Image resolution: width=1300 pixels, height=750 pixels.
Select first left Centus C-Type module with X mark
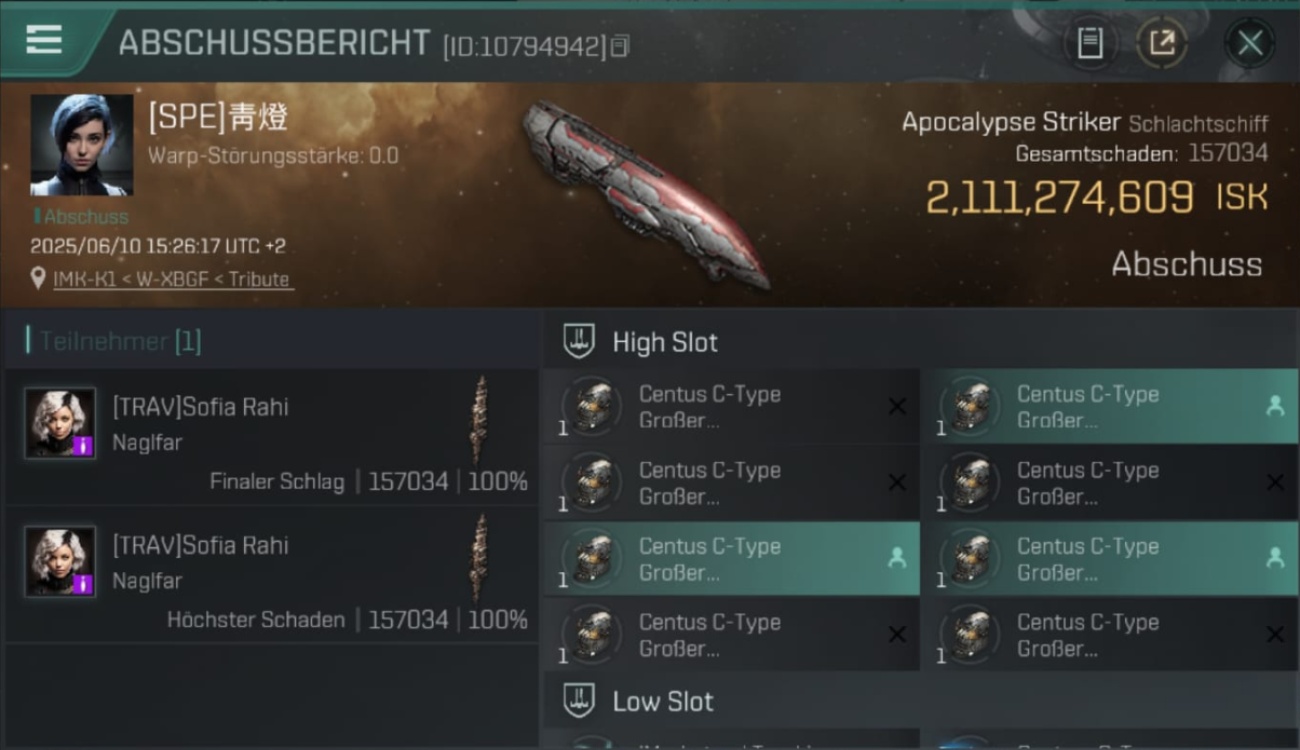click(731, 407)
